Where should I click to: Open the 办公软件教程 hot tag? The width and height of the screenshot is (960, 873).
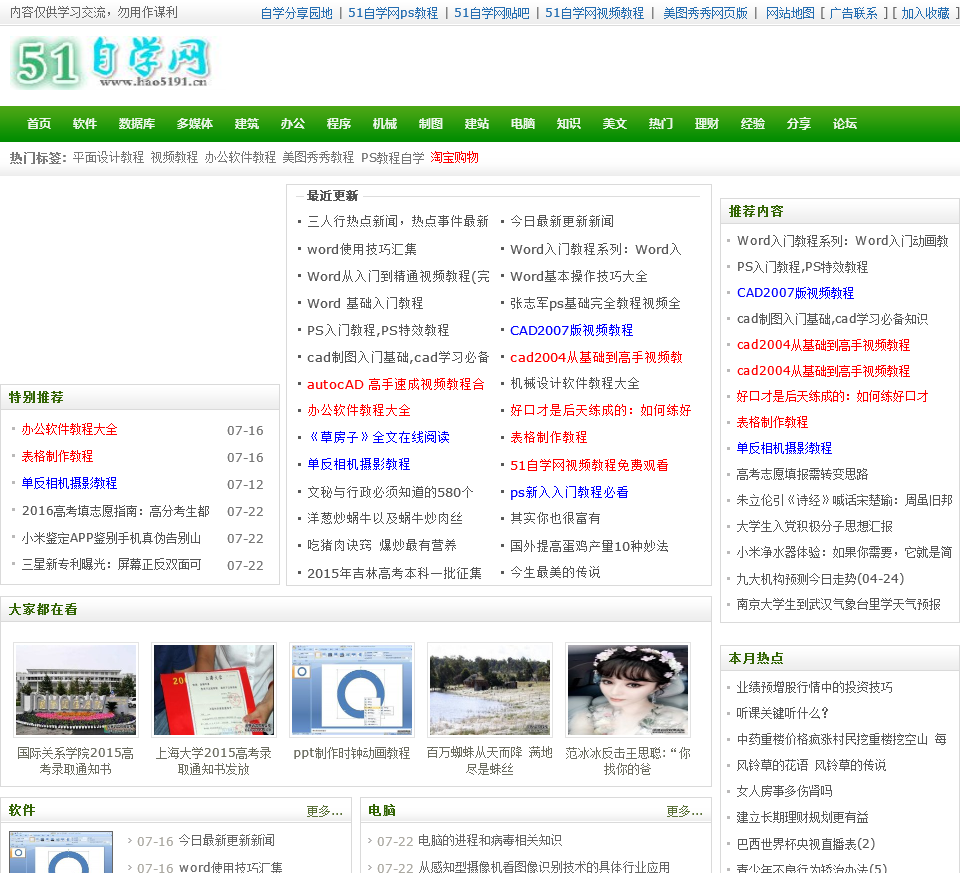coord(240,157)
